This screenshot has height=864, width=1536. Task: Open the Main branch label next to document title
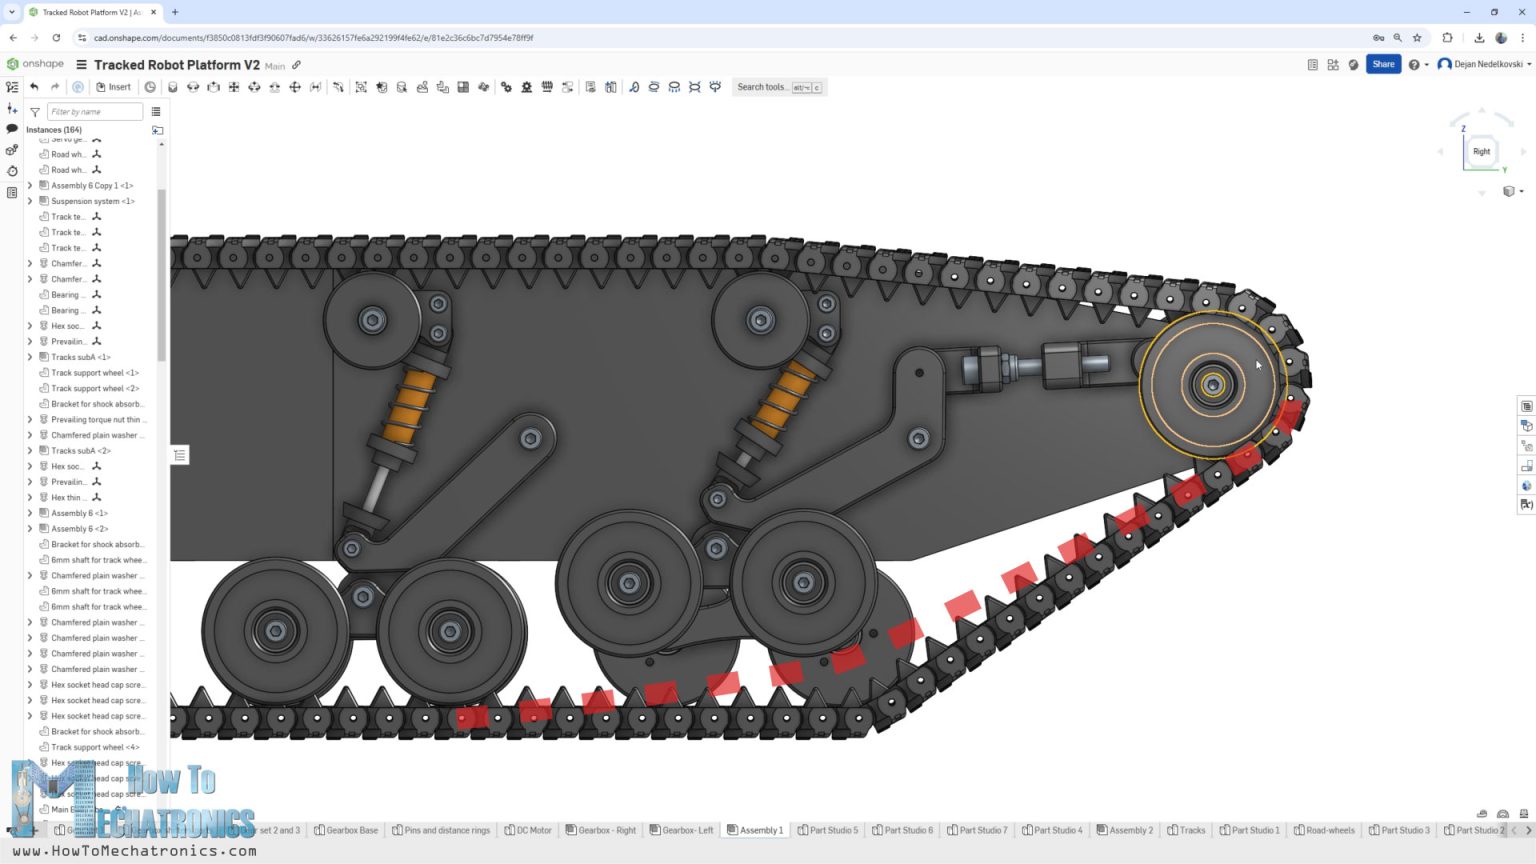[x=273, y=65]
